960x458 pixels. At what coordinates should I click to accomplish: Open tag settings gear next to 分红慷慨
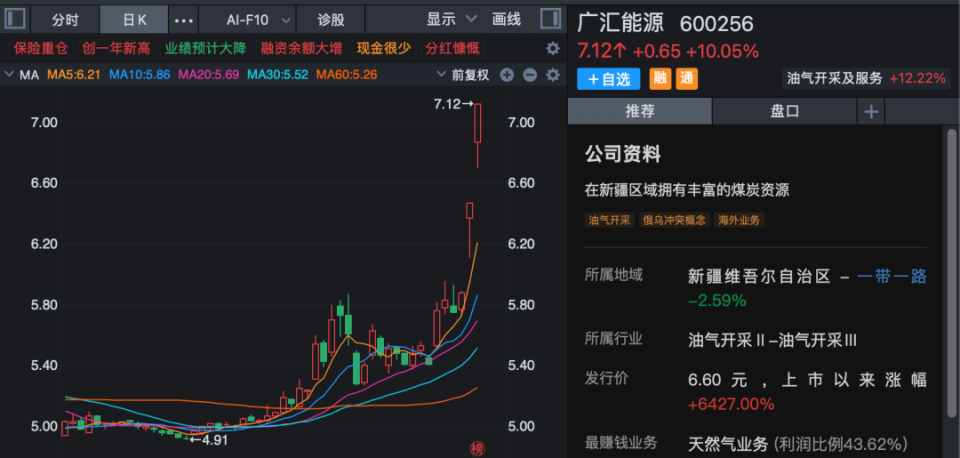click(553, 48)
